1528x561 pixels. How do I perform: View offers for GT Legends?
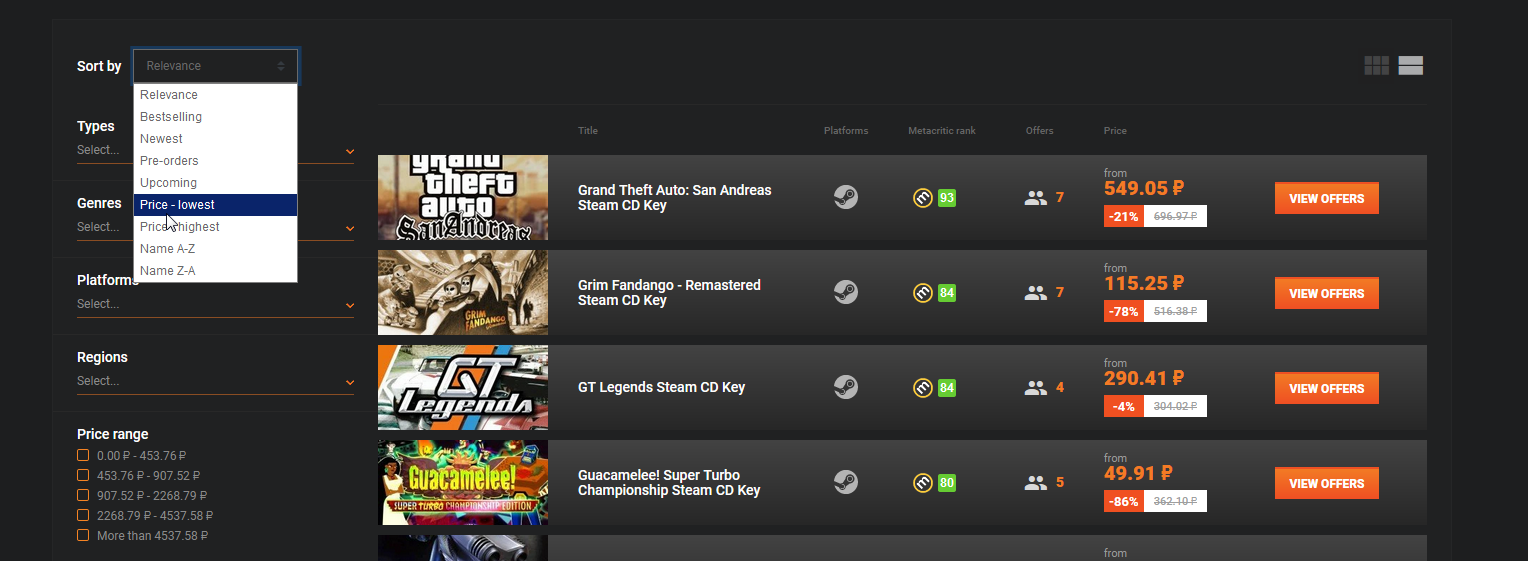coord(1326,388)
